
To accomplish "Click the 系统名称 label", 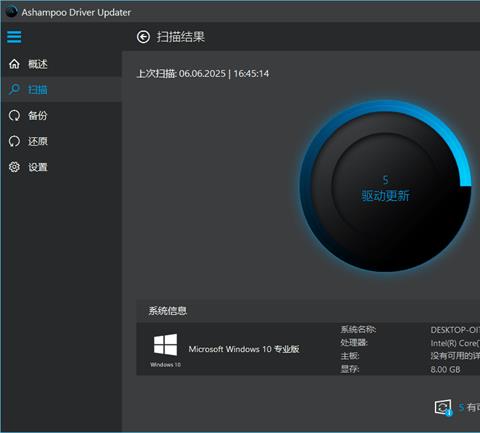I will [x=358, y=330].
